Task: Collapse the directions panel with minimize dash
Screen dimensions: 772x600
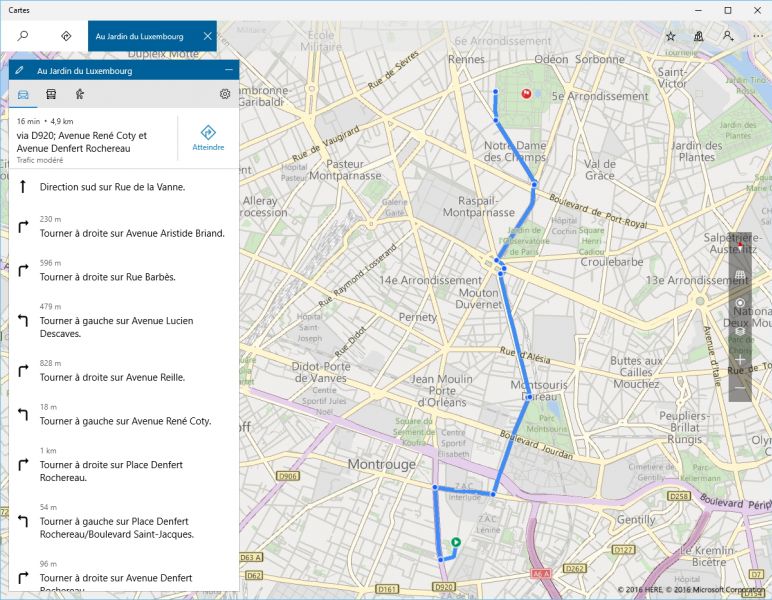Action: pos(229,71)
